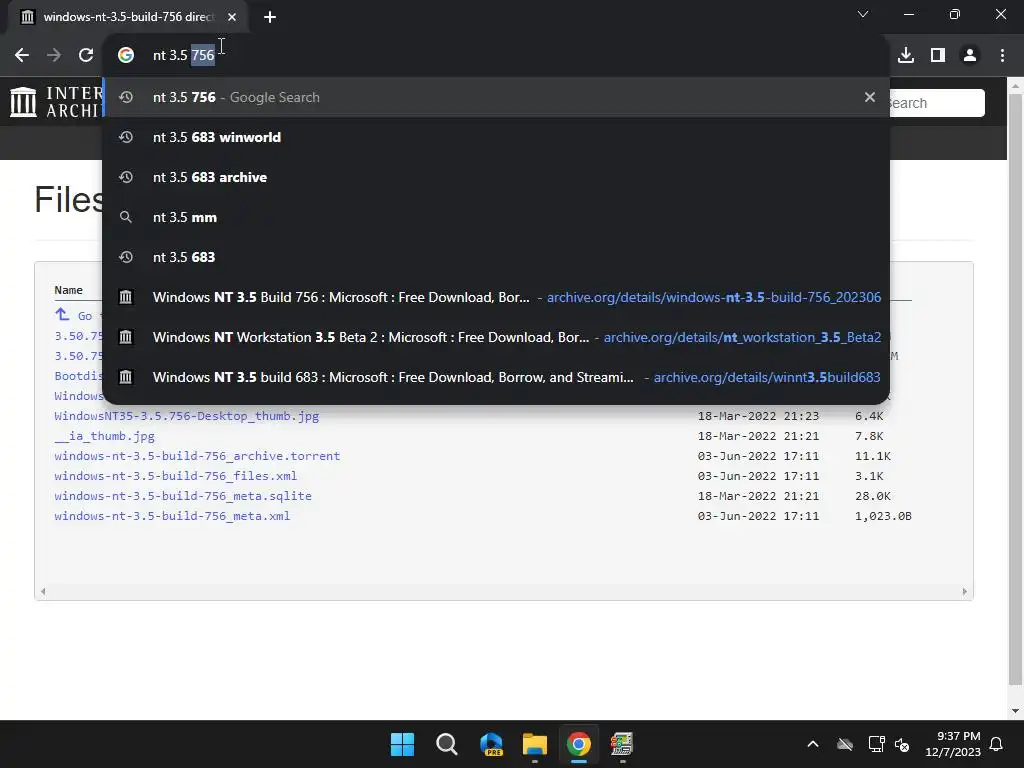Click the Internet Archive search box
Image resolution: width=1024 pixels, height=768 pixels.
click(x=936, y=103)
